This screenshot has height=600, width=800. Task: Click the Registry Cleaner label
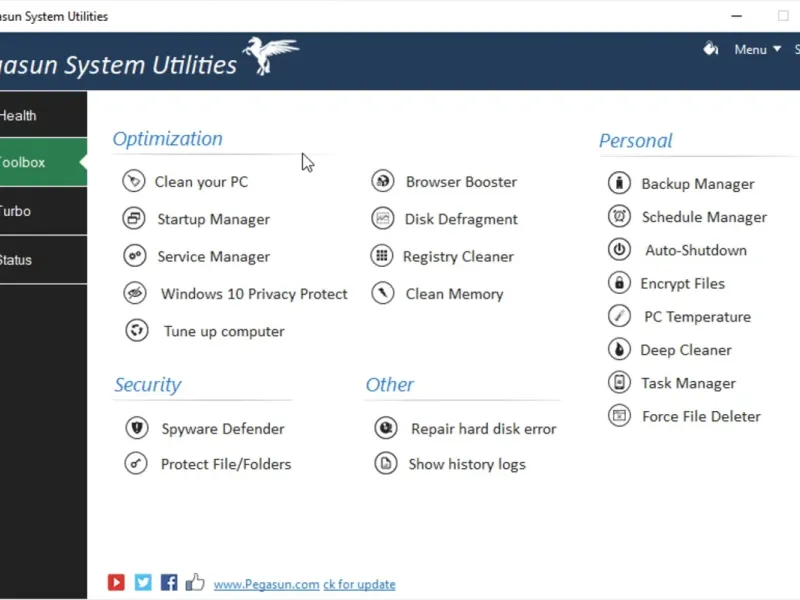tap(458, 257)
